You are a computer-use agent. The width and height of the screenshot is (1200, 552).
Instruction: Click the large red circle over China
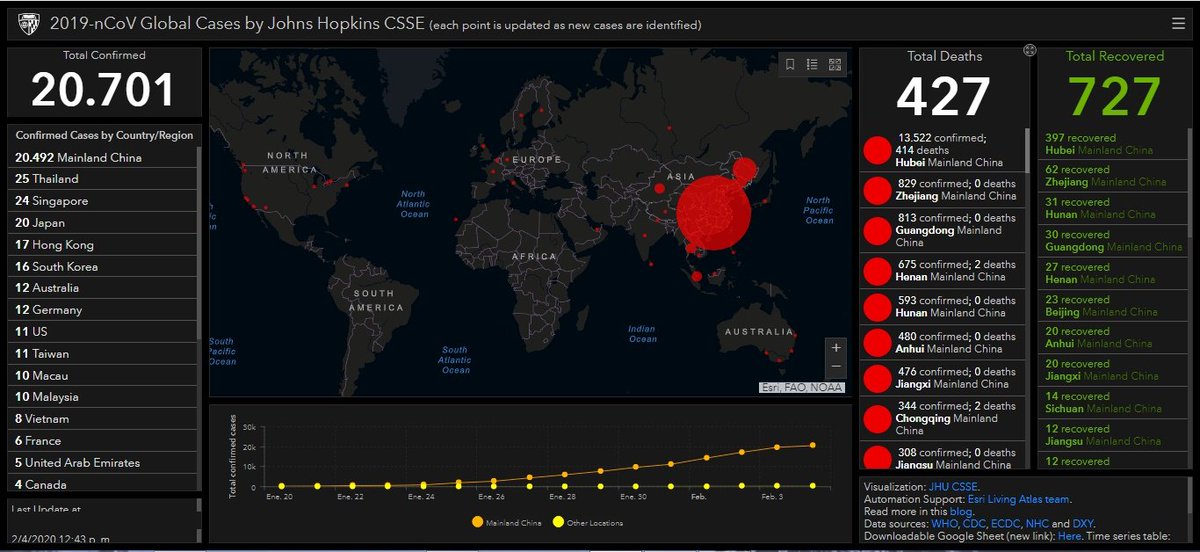click(714, 211)
